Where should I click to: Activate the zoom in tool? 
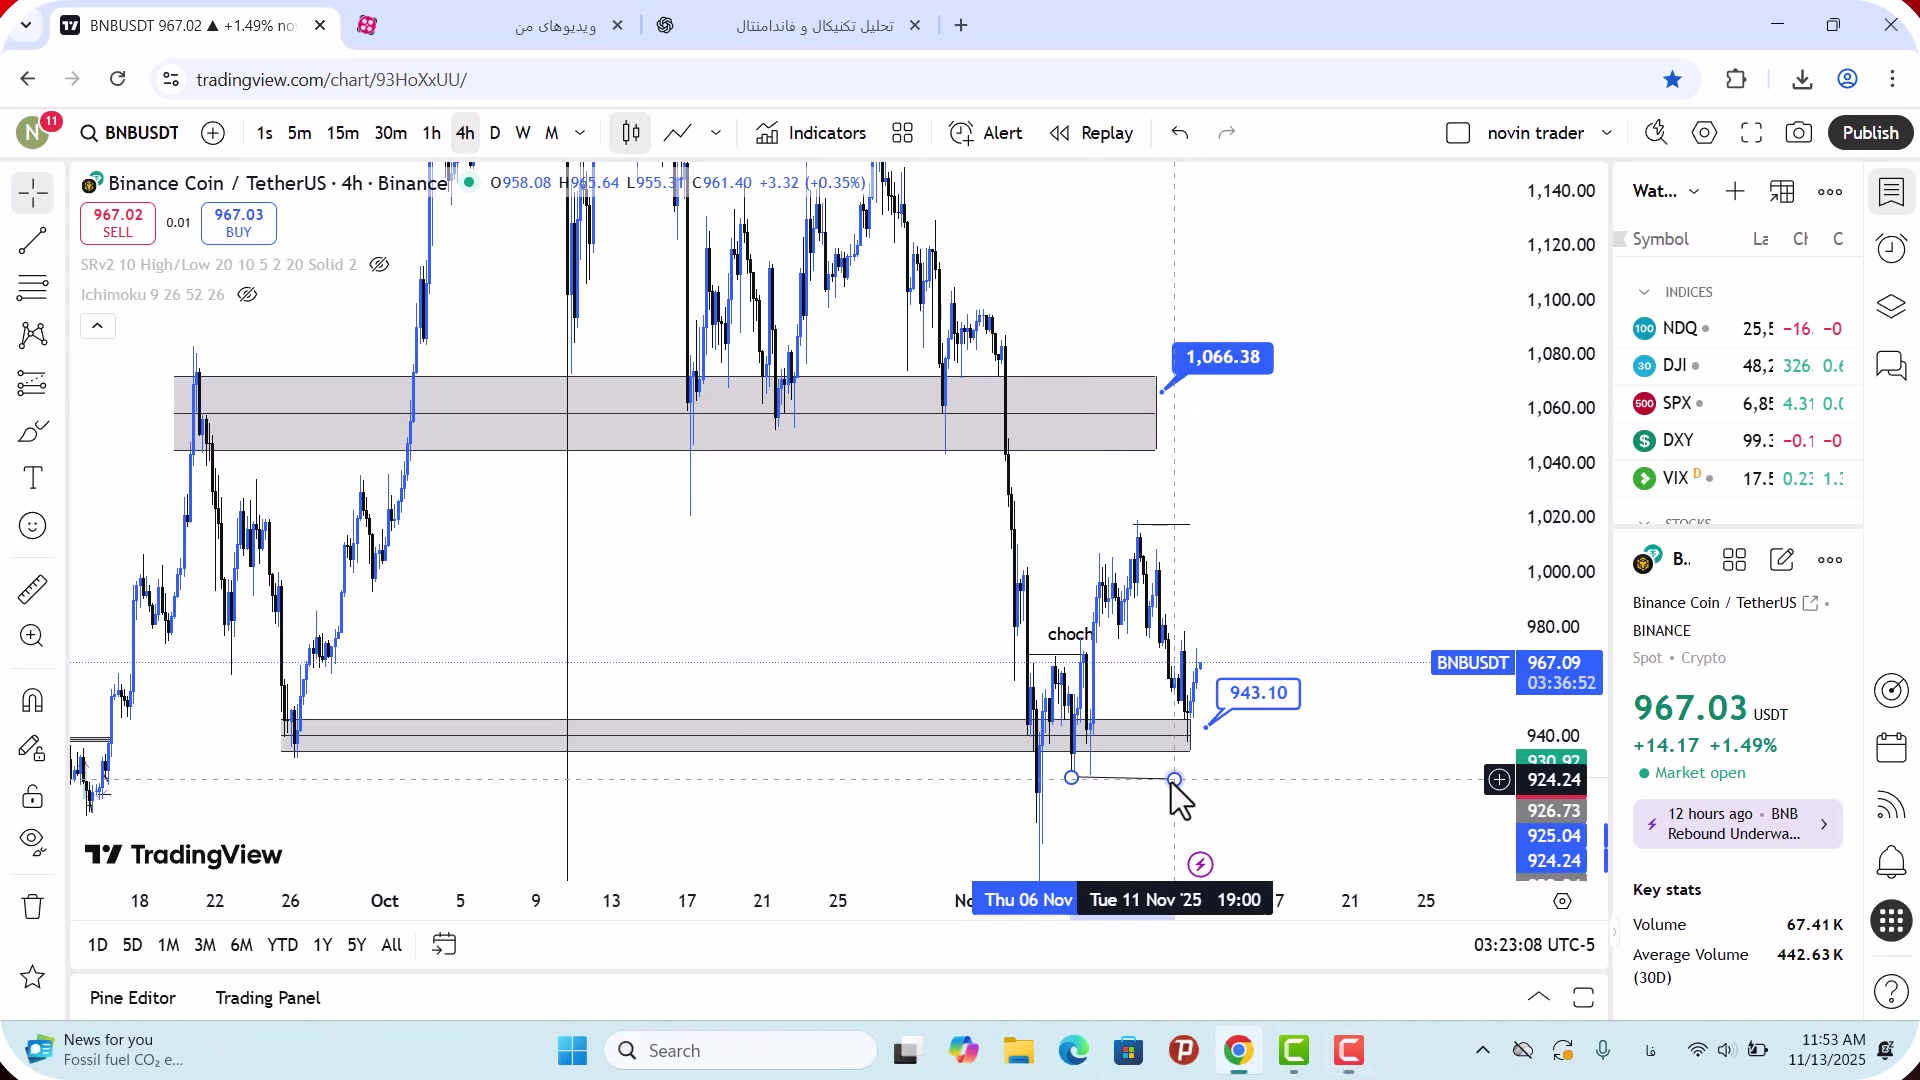coord(32,636)
